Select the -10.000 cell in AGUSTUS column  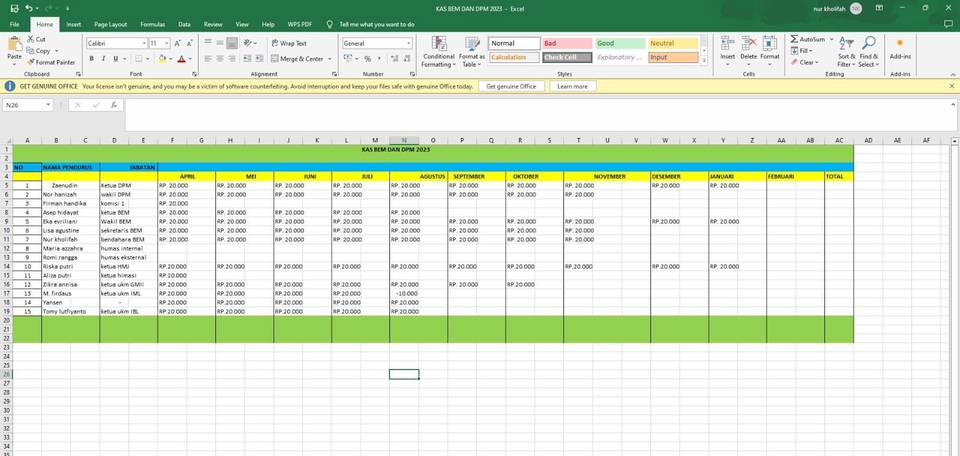[404, 293]
